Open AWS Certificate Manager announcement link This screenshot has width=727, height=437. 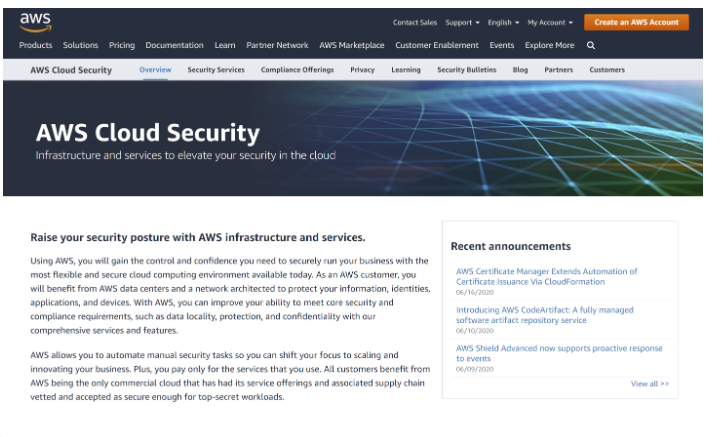(x=547, y=277)
